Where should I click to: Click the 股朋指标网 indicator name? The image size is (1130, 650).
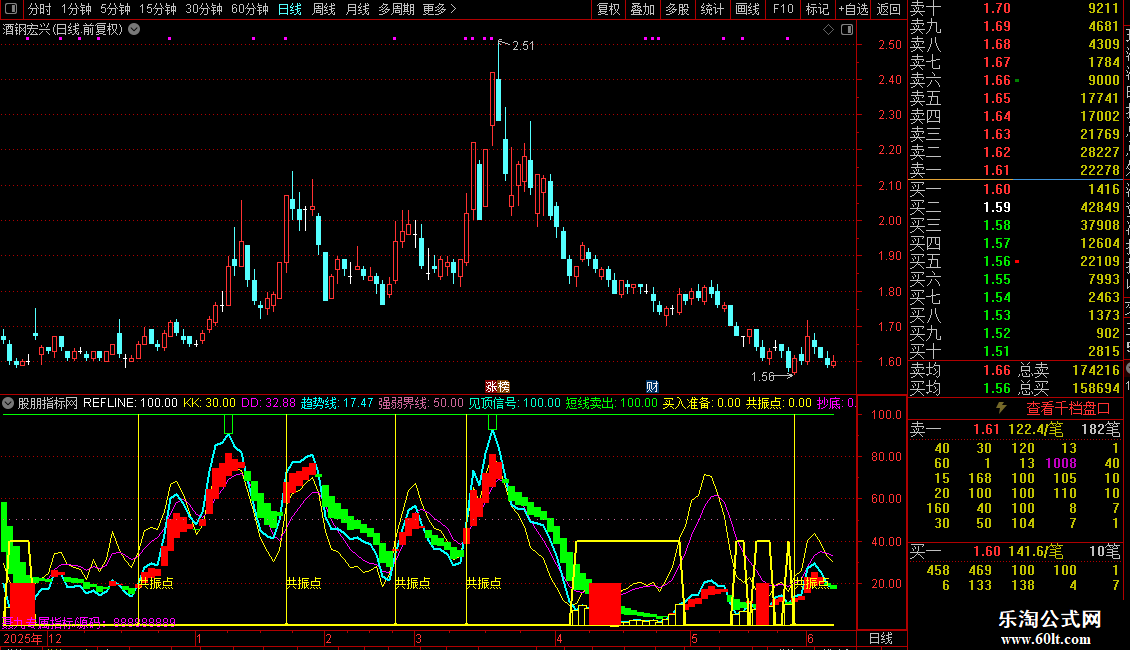48,404
